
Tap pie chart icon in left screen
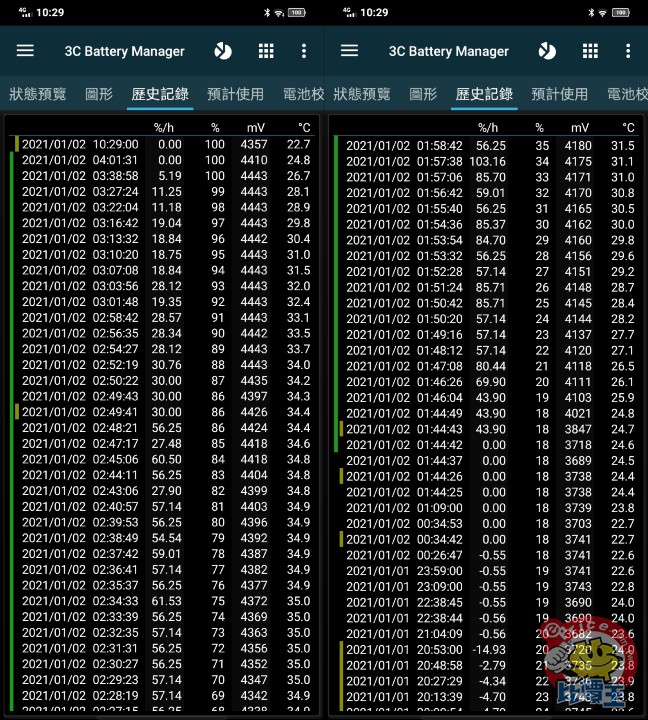[x=223, y=51]
